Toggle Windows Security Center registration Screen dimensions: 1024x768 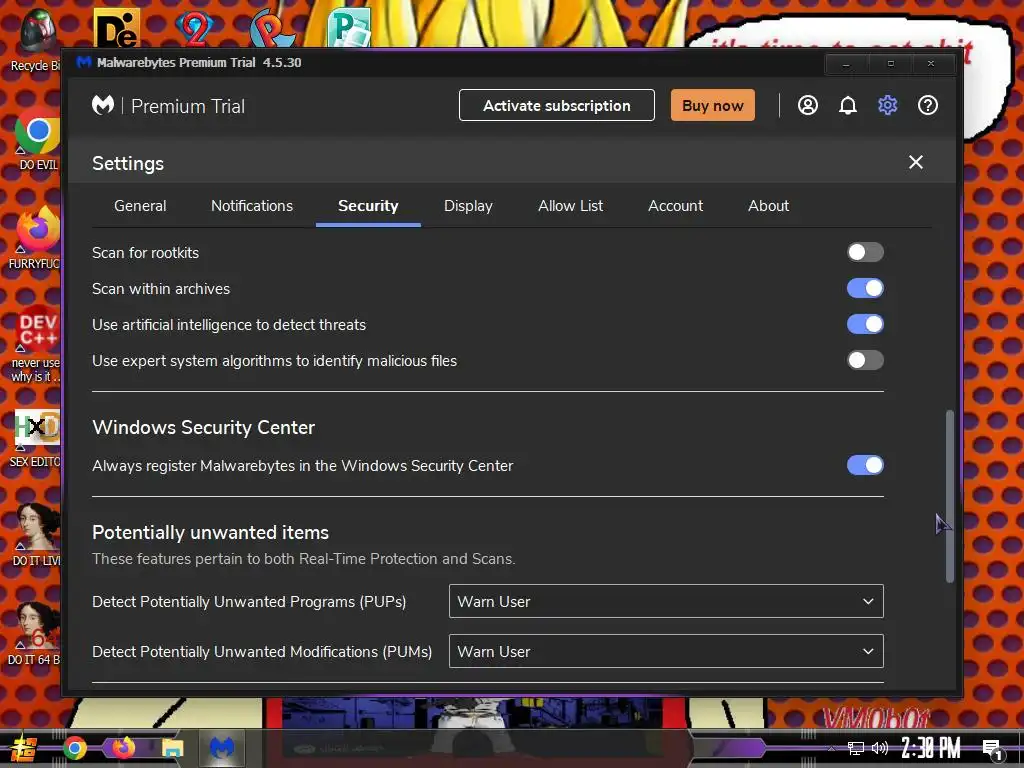tap(865, 465)
